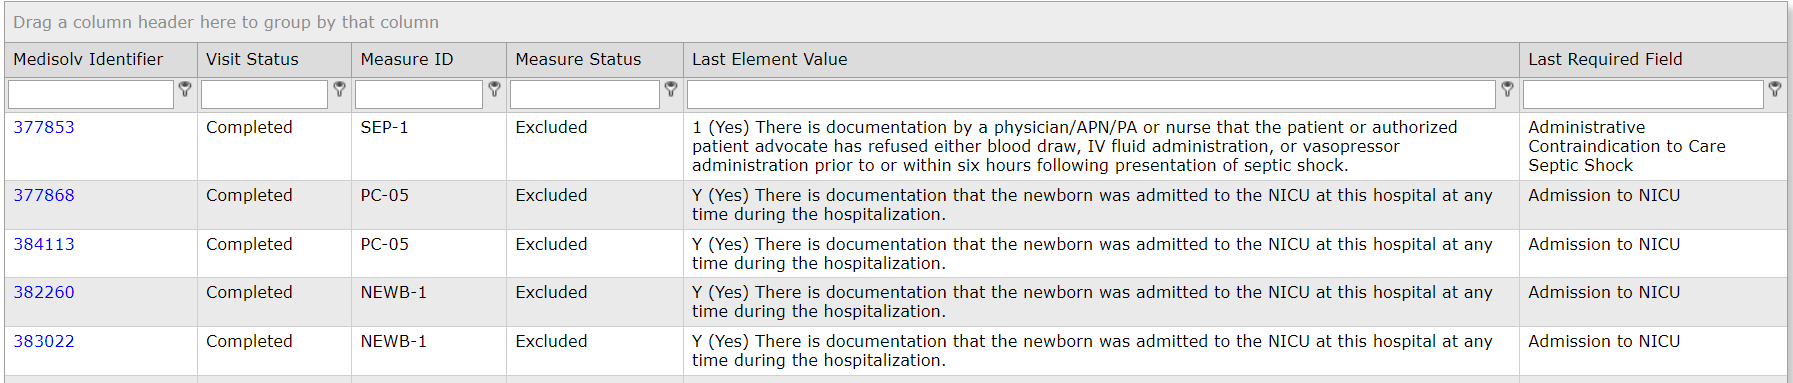This screenshot has width=1793, height=383.
Task: Open record 382260 link
Action: [44, 292]
